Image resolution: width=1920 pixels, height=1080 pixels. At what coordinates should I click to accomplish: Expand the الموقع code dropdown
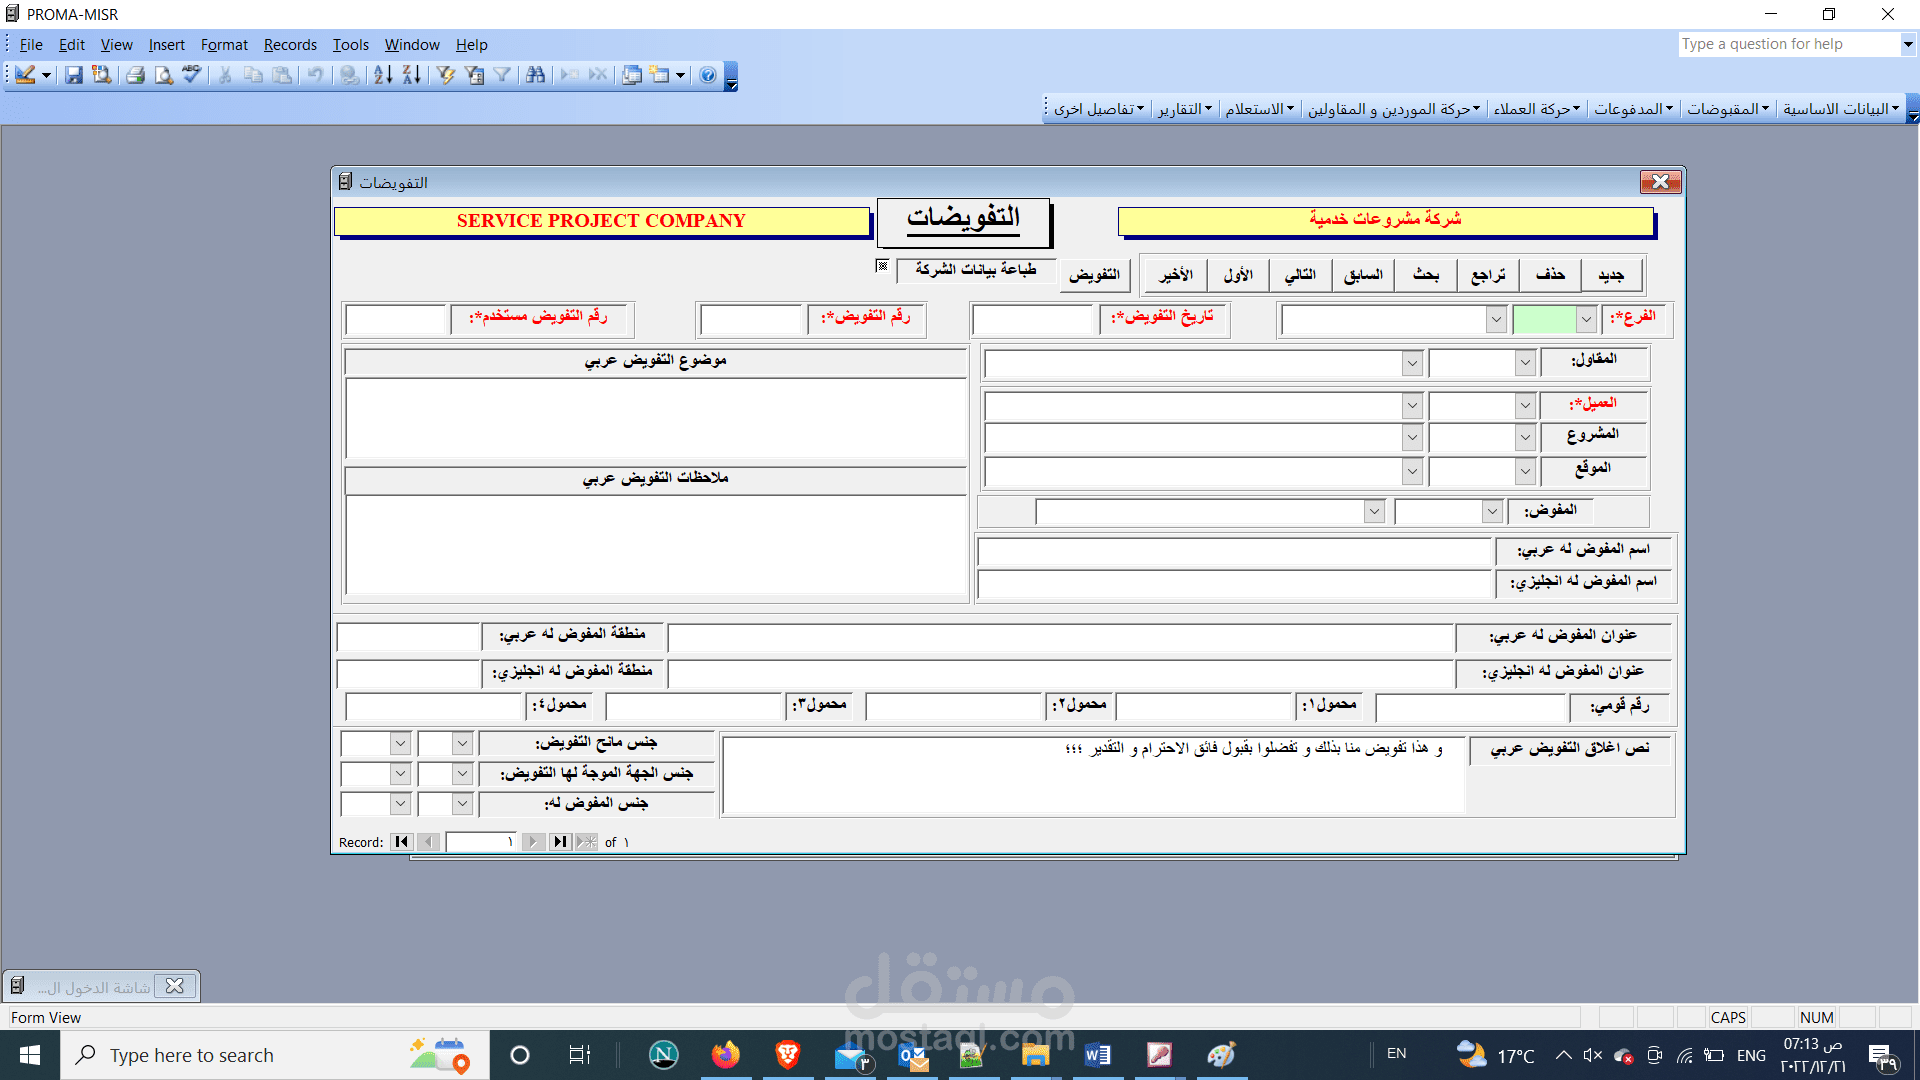coord(1525,471)
